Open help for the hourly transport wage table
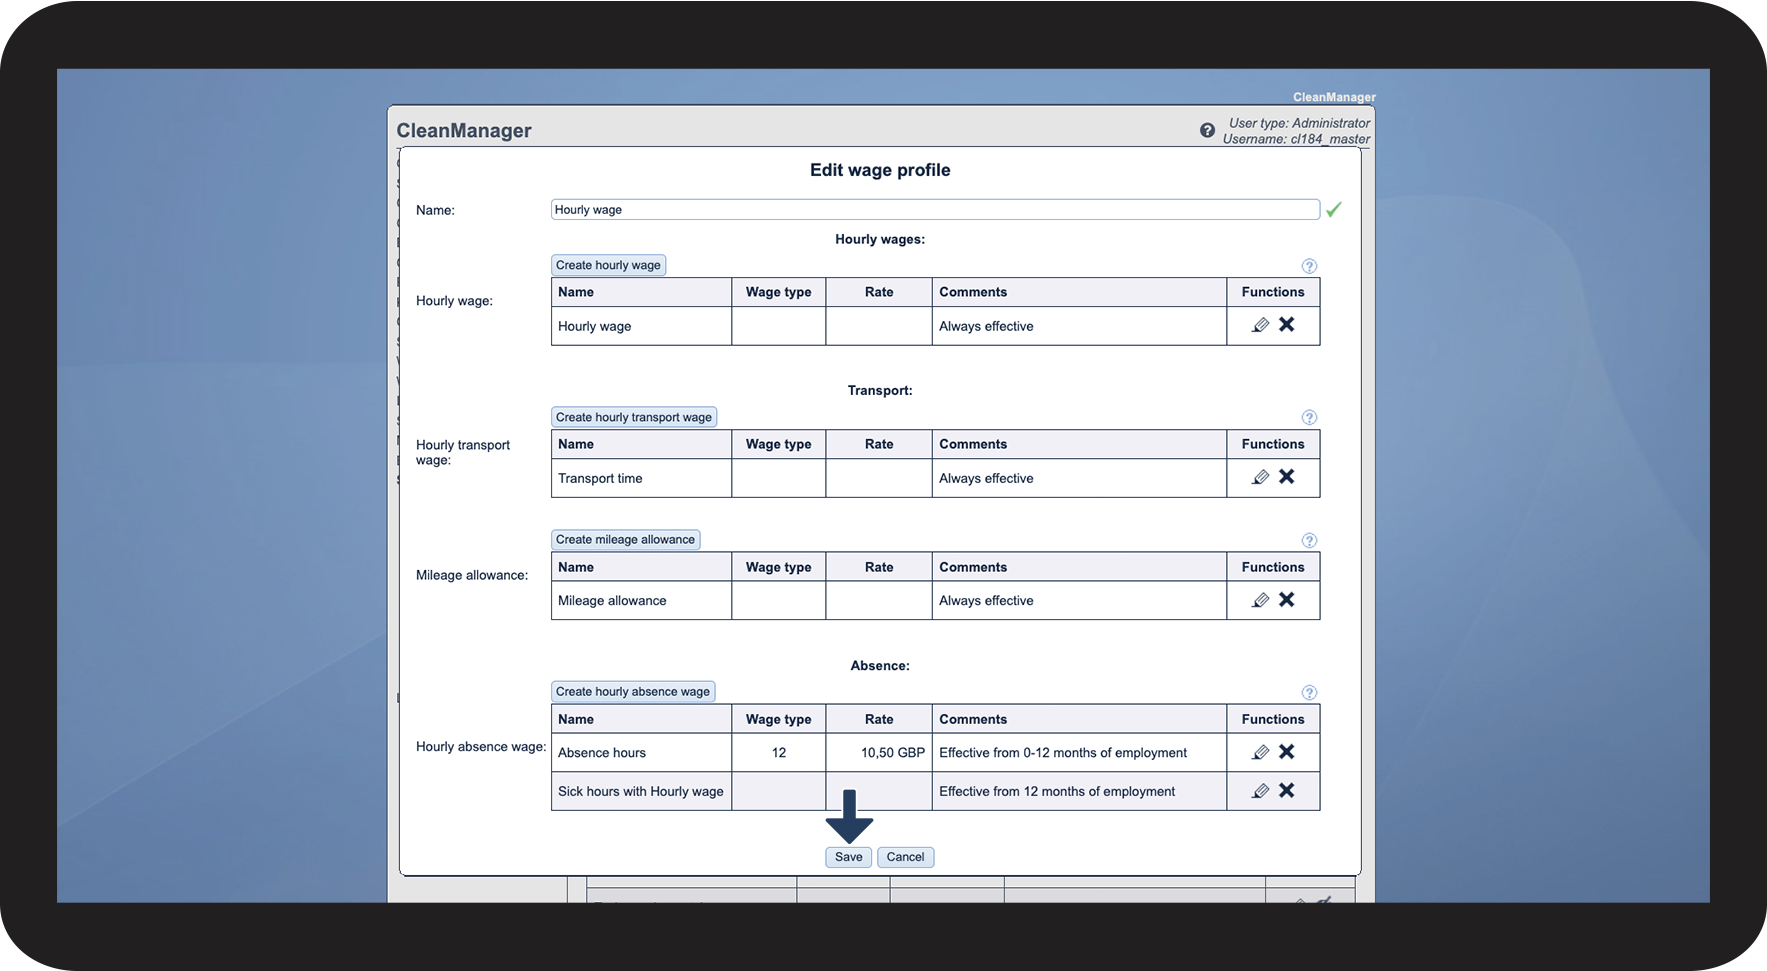This screenshot has height=971, width=1767. tap(1309, 417)
